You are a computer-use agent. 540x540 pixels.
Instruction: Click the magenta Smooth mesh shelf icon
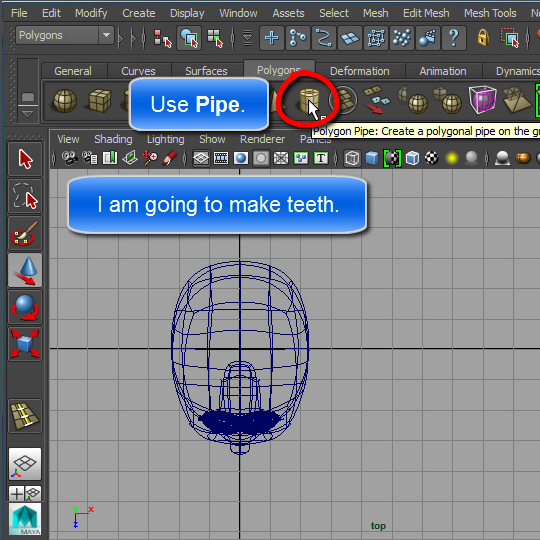(x=482, y=100)
